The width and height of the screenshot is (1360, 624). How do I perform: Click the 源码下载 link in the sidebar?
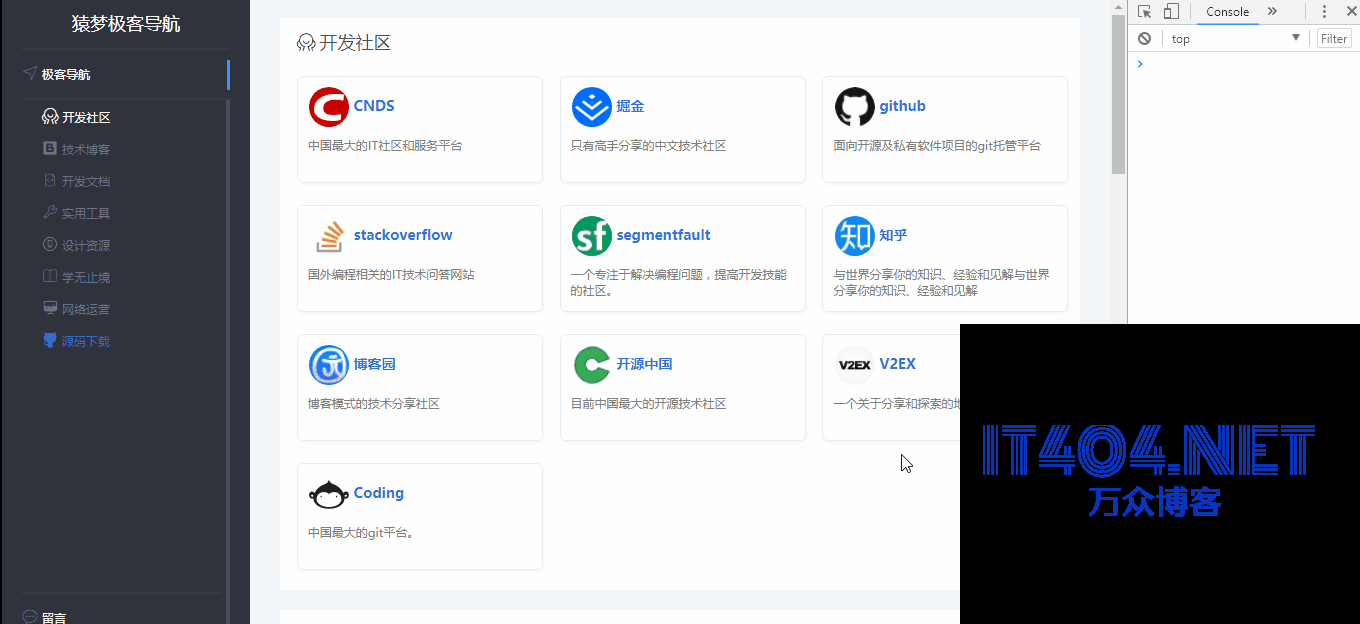pyautogui.click(x=86, y=341)
